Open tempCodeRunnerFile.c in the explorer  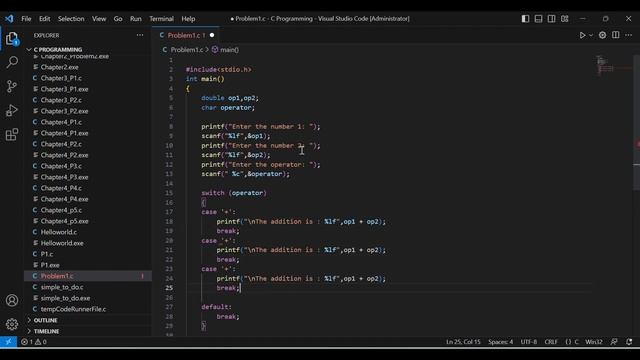(73, 309)
